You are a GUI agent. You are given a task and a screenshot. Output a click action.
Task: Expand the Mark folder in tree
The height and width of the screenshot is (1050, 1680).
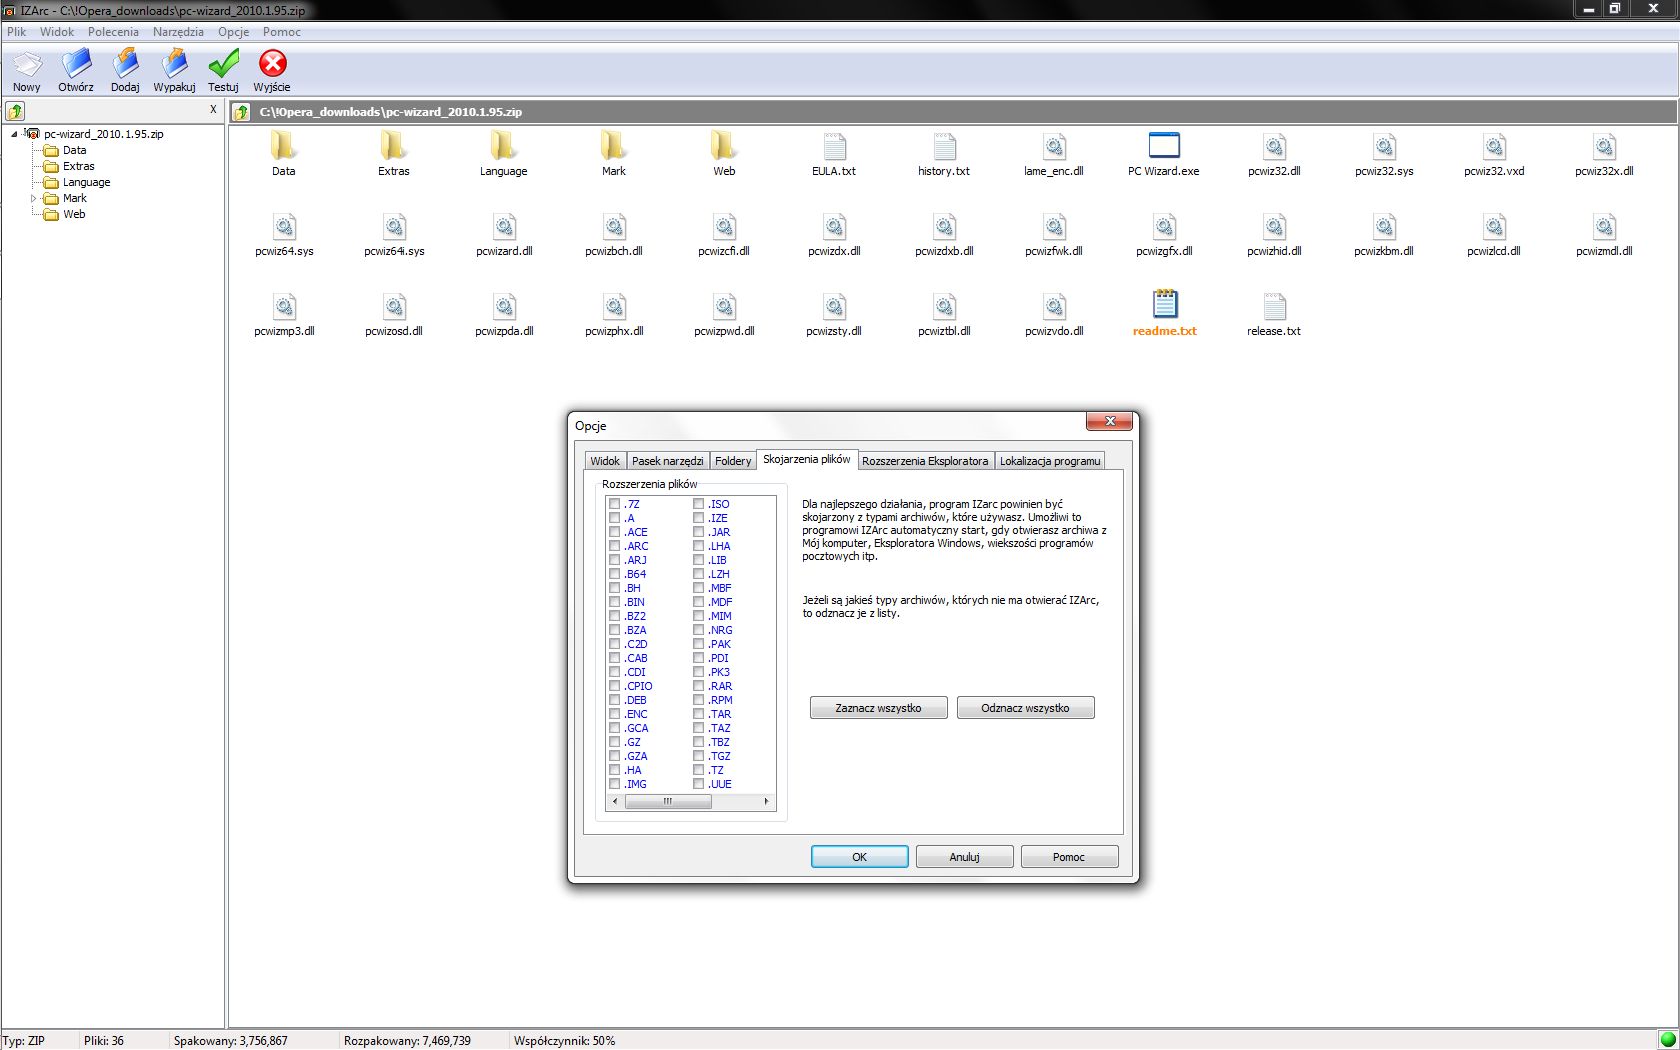point(33,198)
